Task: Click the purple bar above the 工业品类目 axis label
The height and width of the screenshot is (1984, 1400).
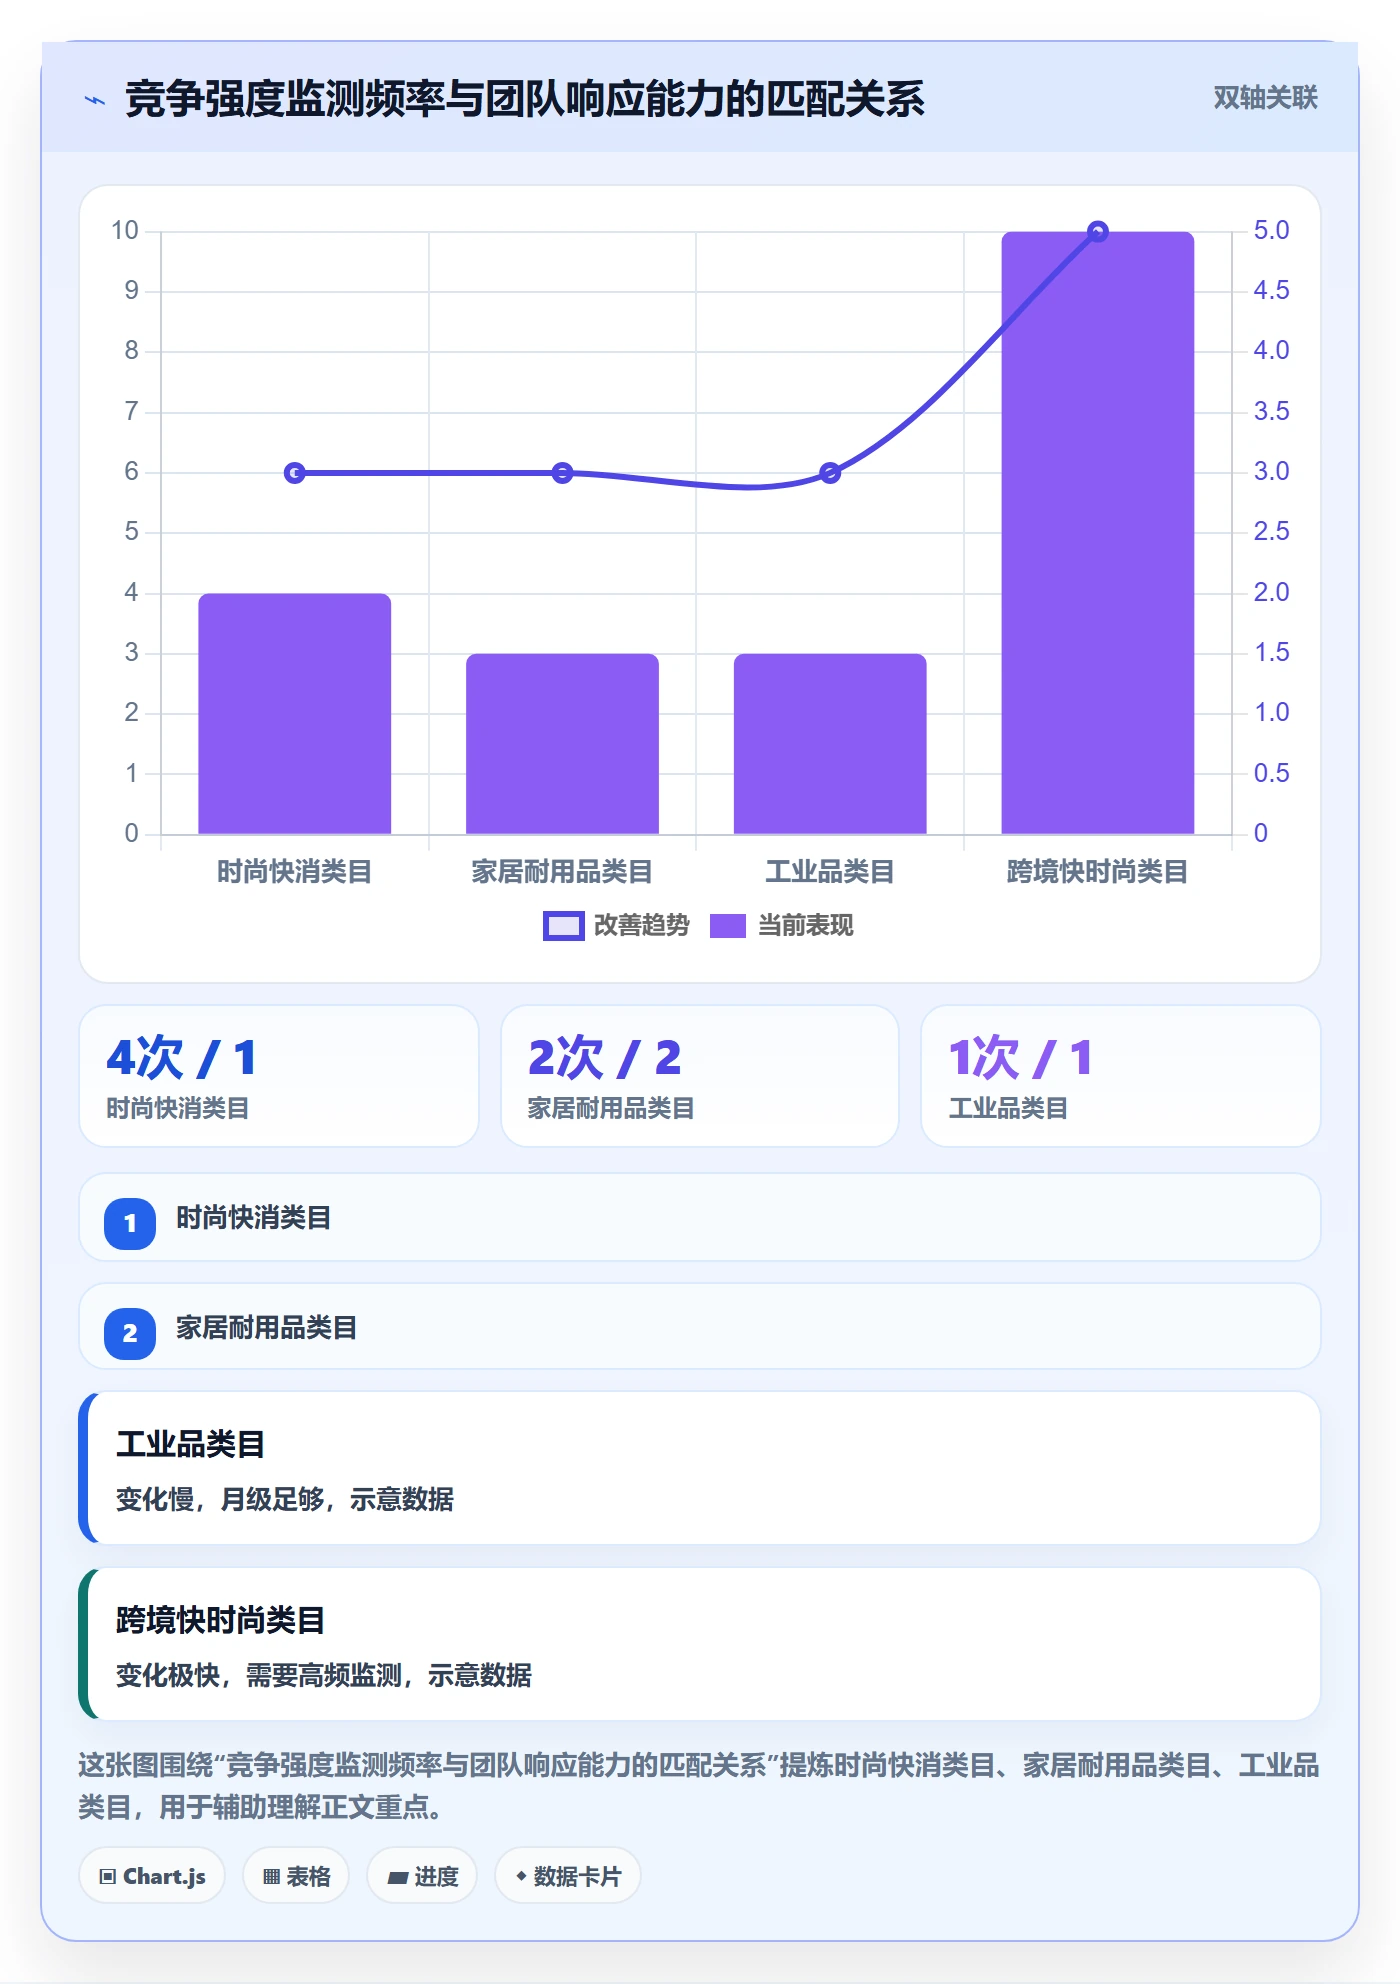Action: click(830, 743)
